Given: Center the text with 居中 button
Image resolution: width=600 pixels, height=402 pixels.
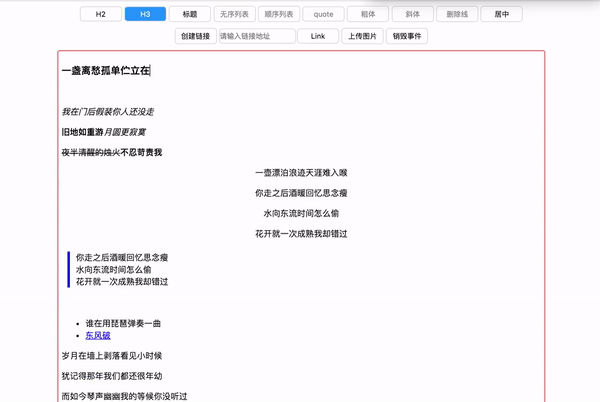Looking at the screenshot, I should (502, 14).
